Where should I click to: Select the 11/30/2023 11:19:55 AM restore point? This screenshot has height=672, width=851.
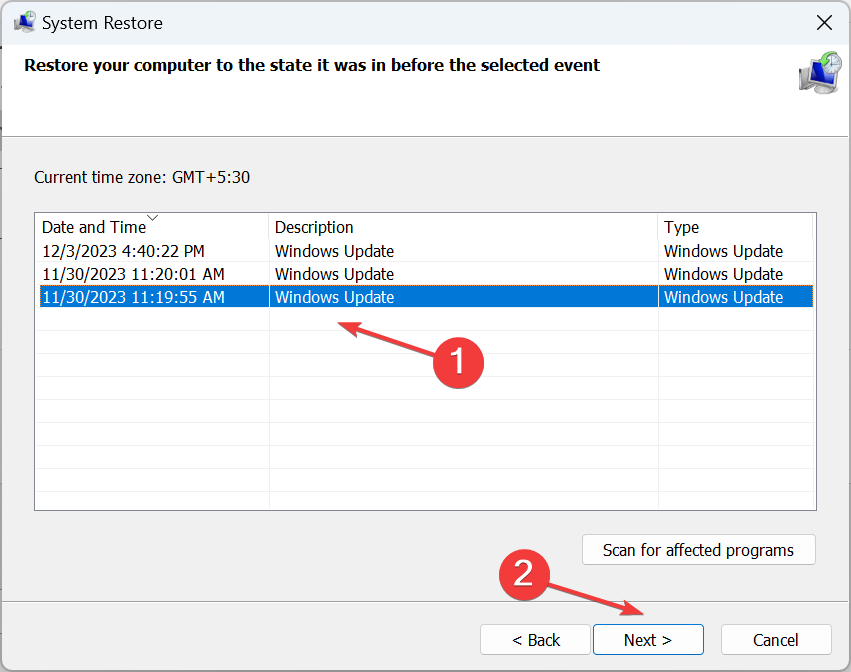133,297
